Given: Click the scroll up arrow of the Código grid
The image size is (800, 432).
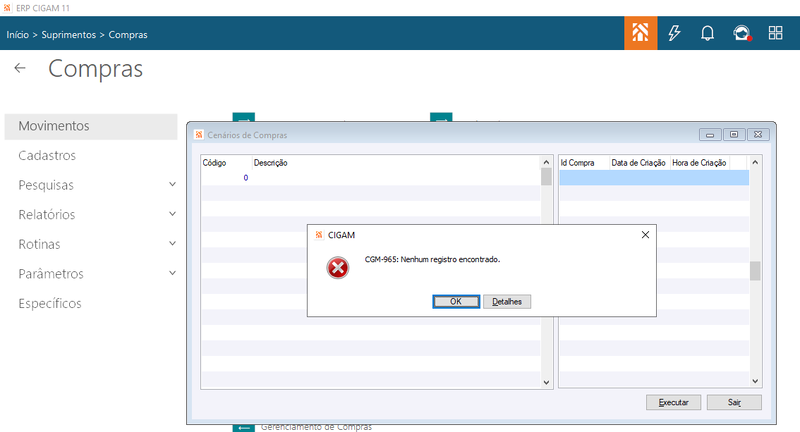Looking at the screenshot, I should click(x=546, y=162).
